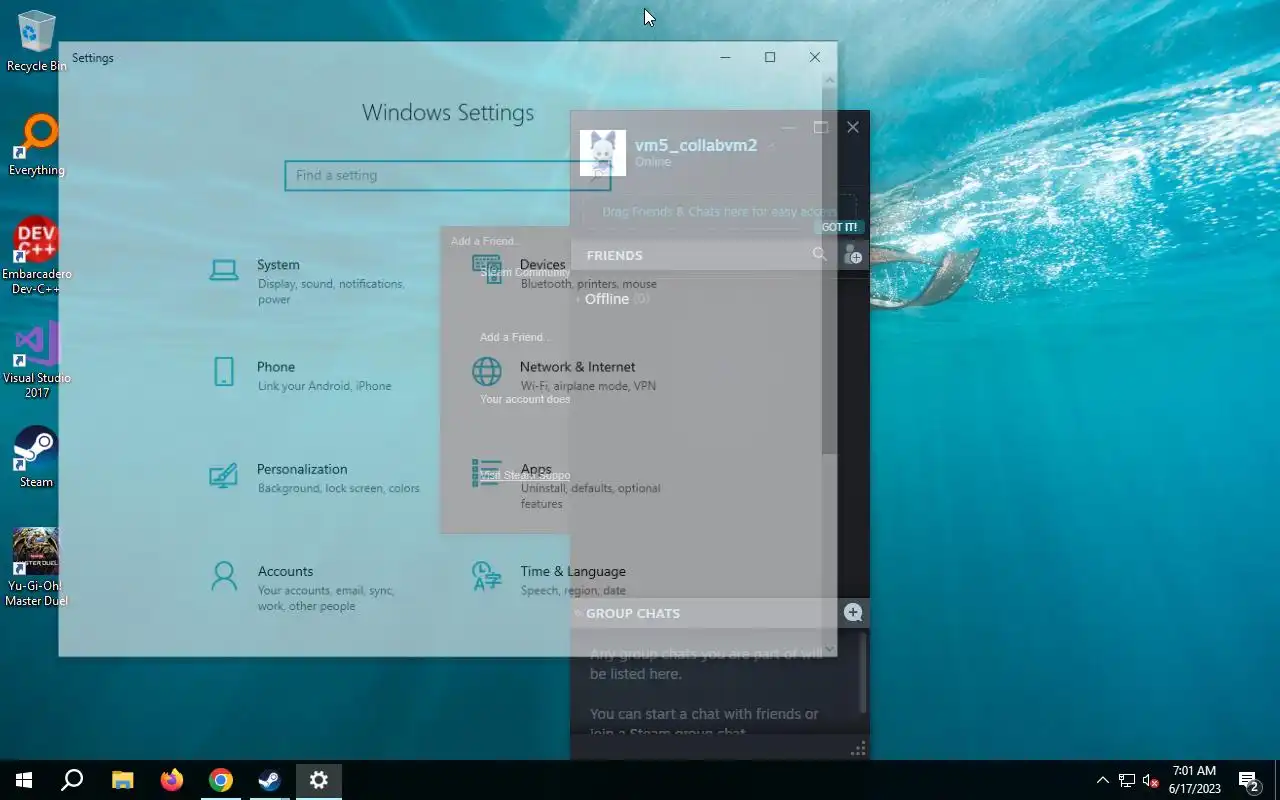This screenshot has height=800, width=1280.
Task: Close the Steam friends list window
Action: click(x=852, y=127)
